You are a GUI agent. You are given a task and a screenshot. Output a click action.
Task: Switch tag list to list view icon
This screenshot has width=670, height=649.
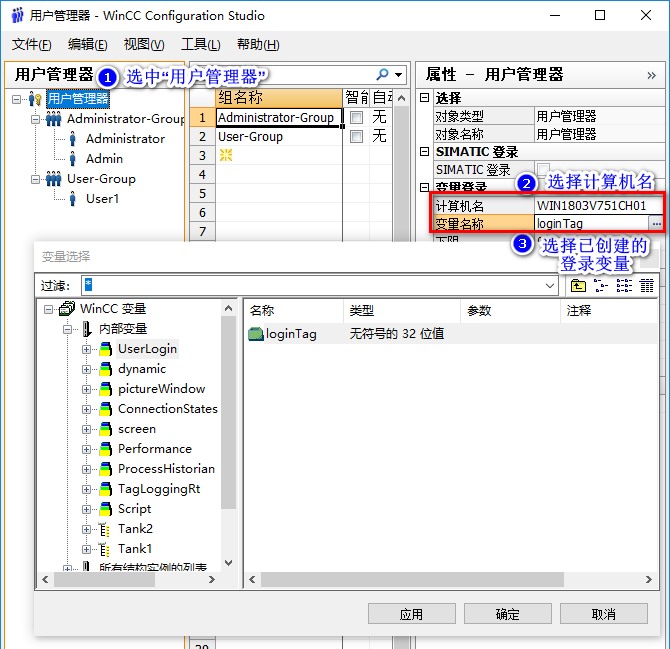(624, 285)
